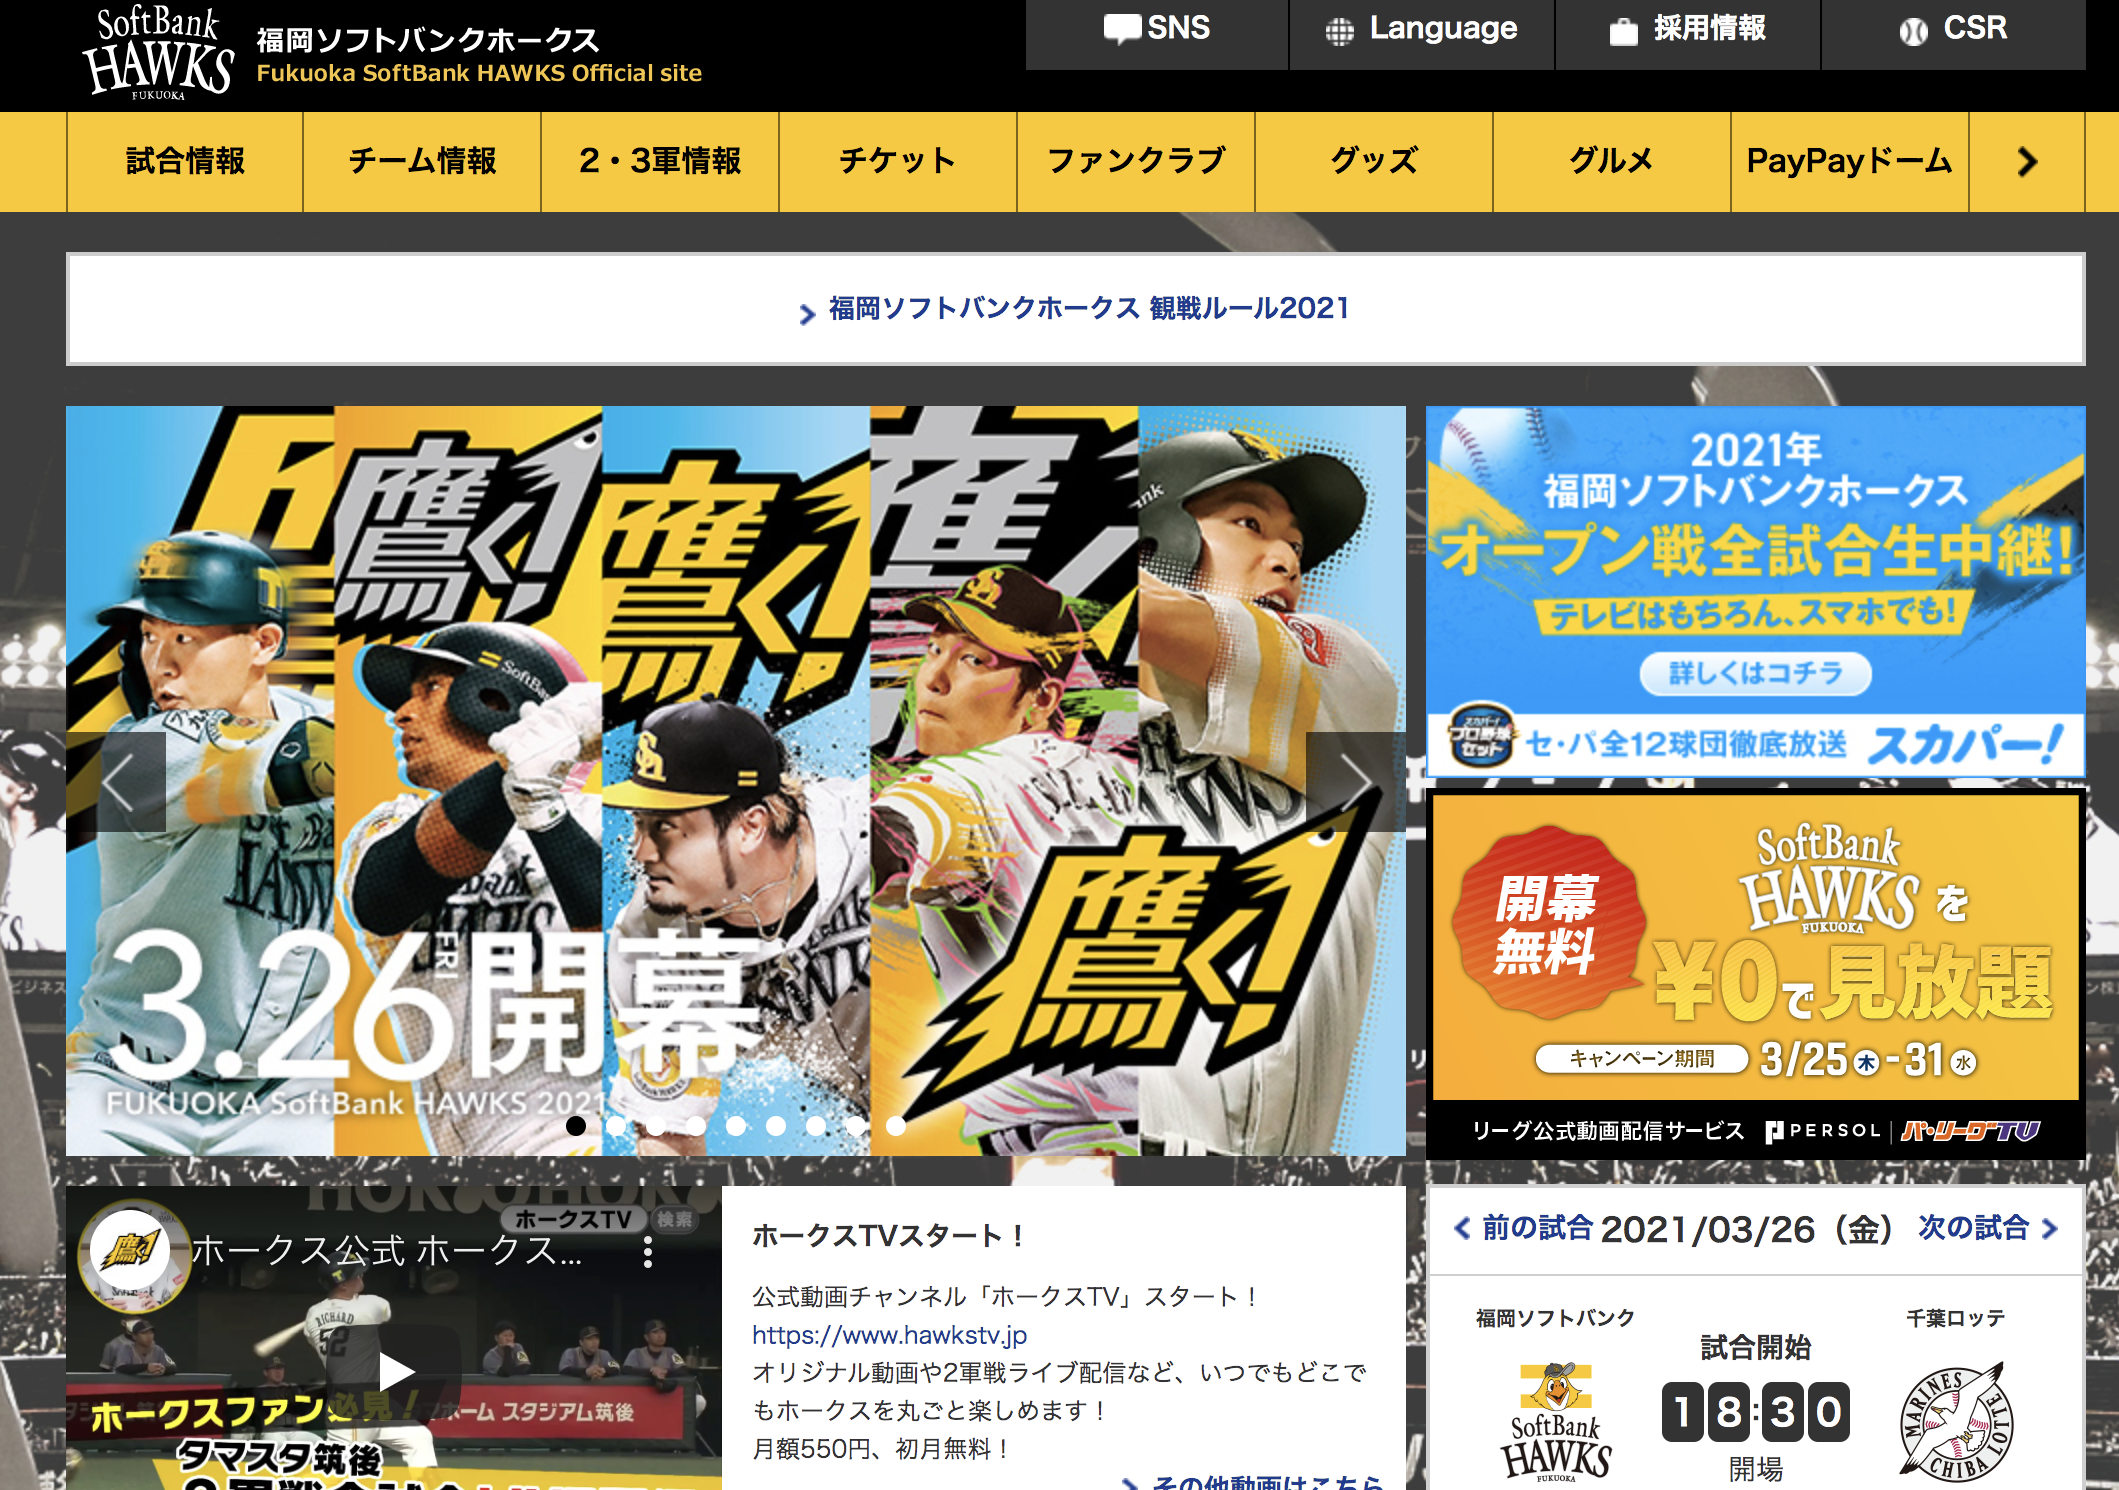
Task: Open the チケット navigation menu item
Action: pos(897,162)
